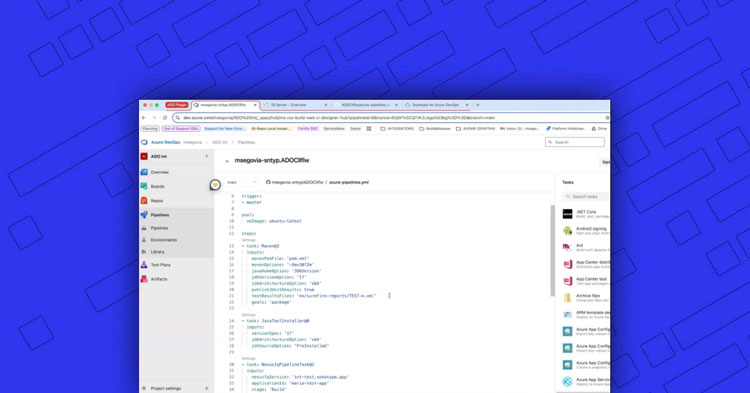The height and width of the screenshot is (393, 750).
Task: Close the msegovia-sntyp.ADOCIlflw tab
Action: point(255,105)
